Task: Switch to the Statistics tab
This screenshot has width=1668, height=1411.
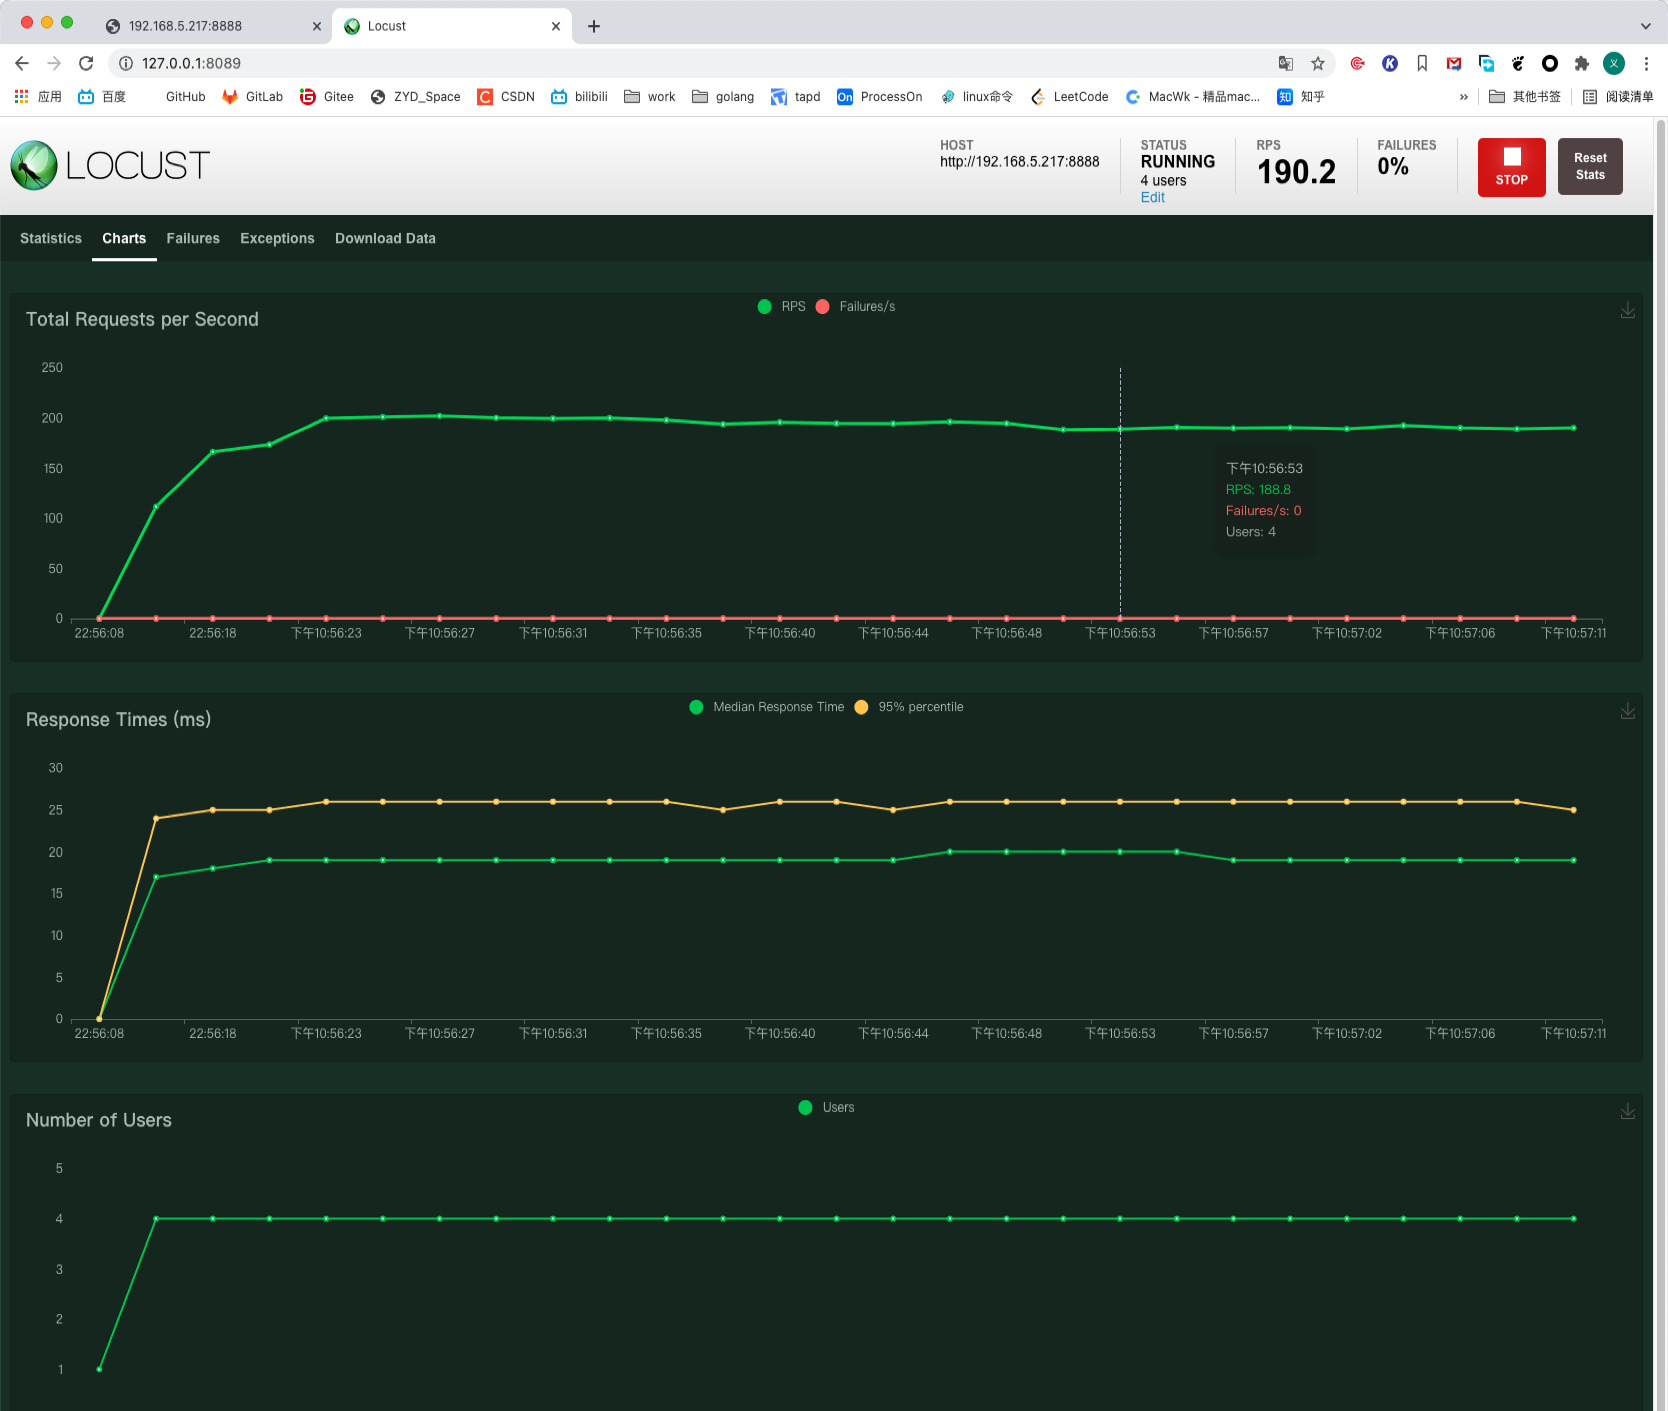Action: [51, 238]
